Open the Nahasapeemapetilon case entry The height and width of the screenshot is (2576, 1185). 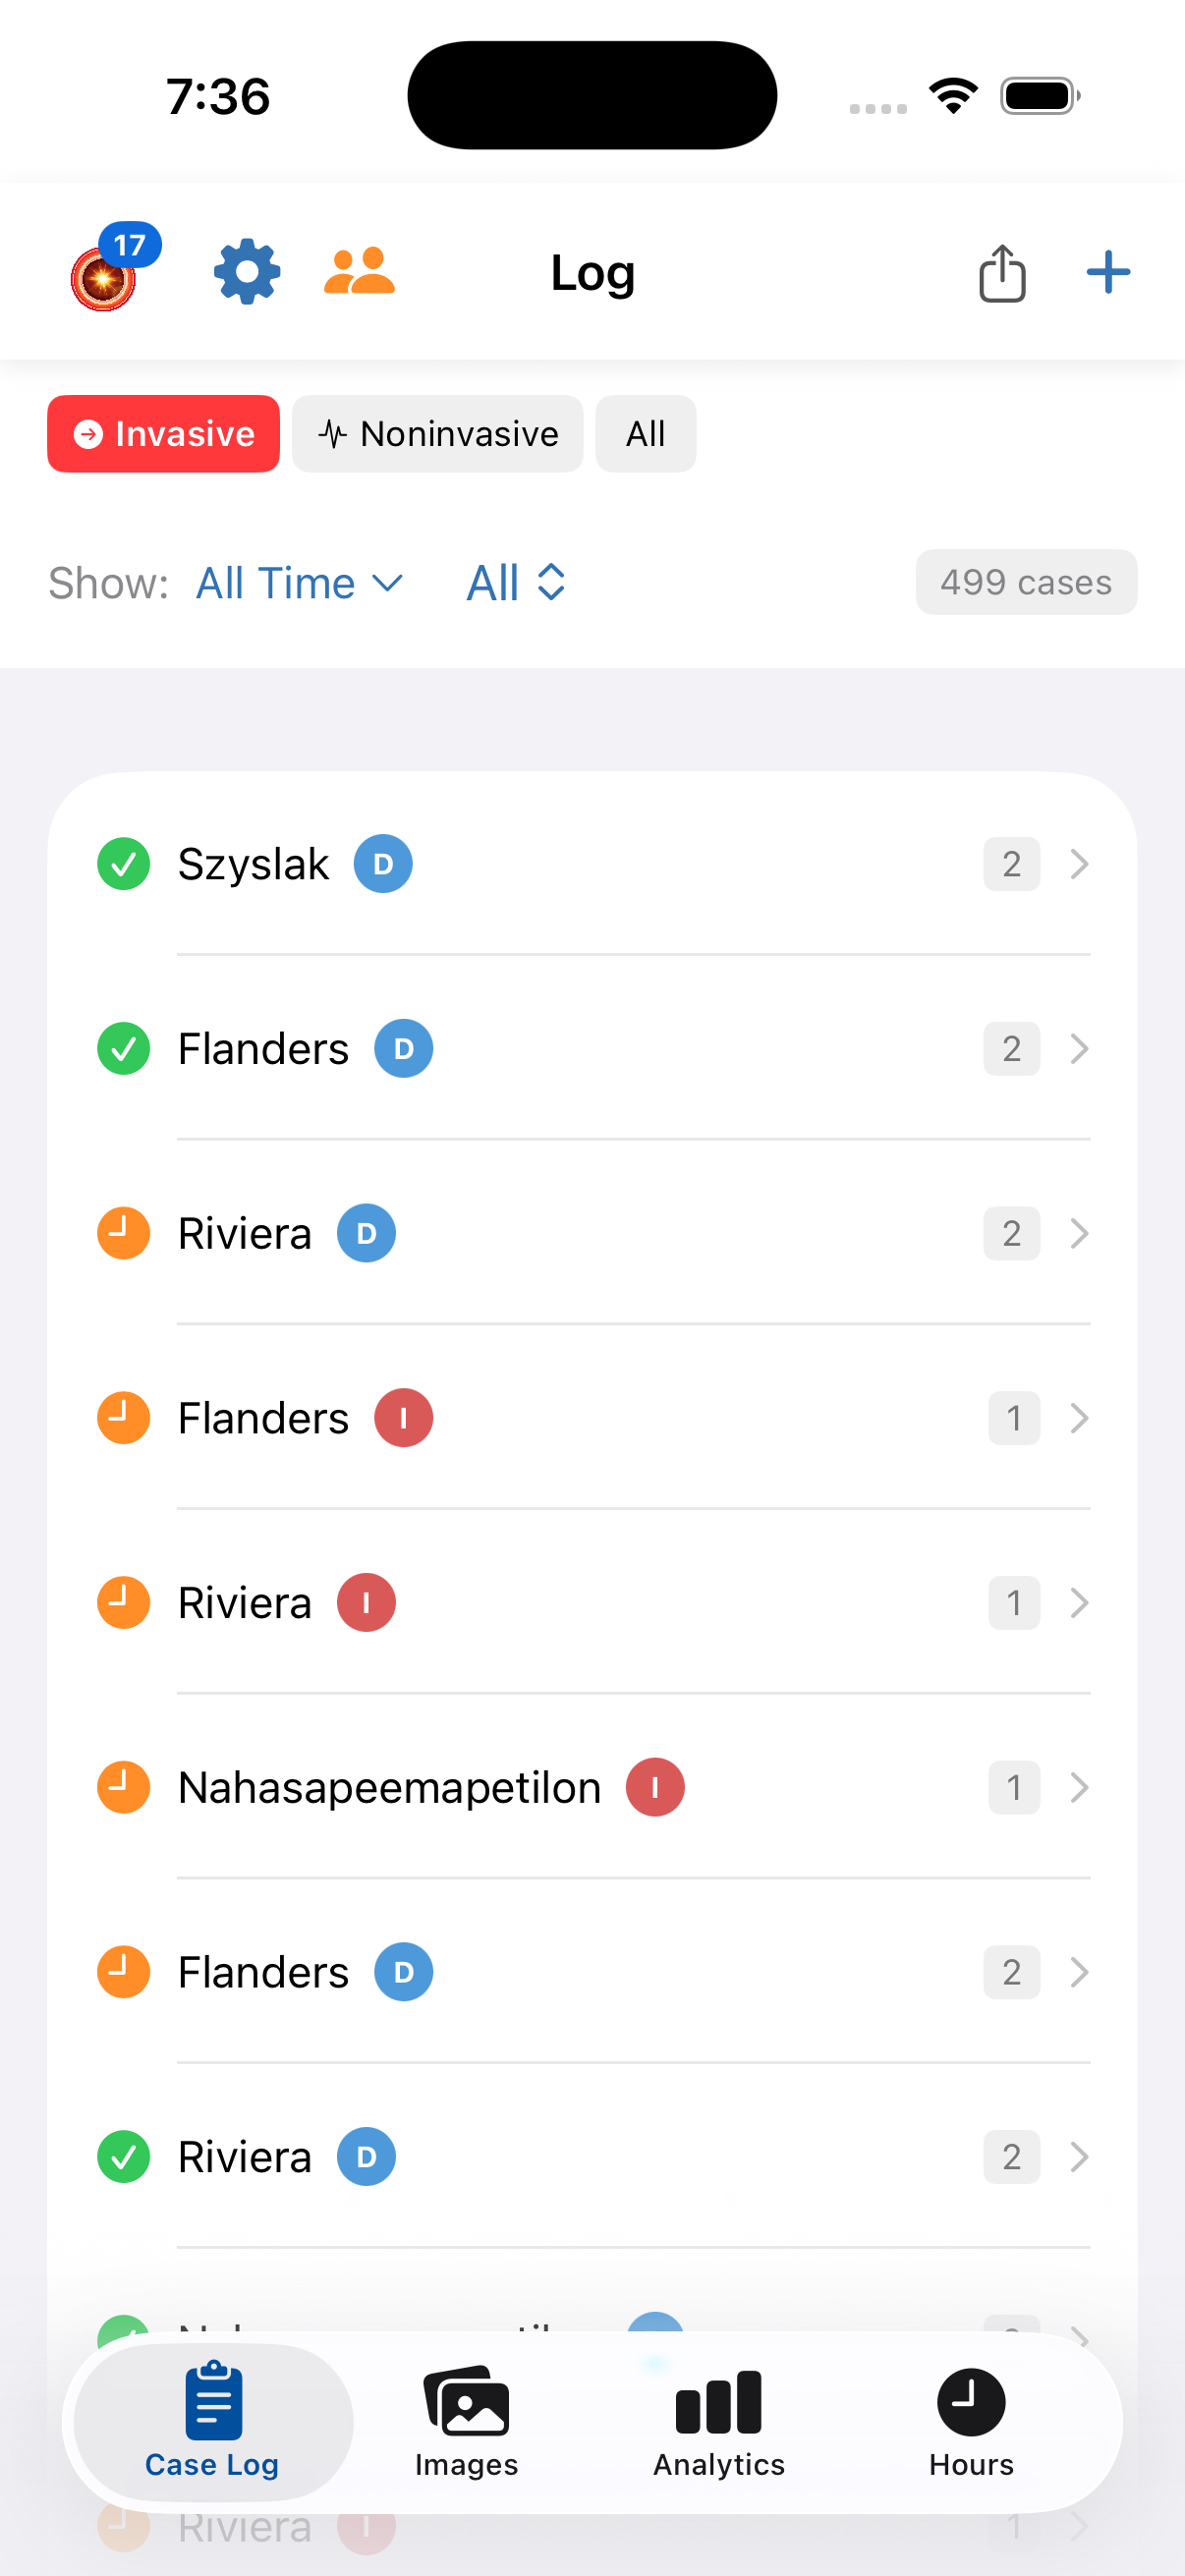click(389, 1787)
